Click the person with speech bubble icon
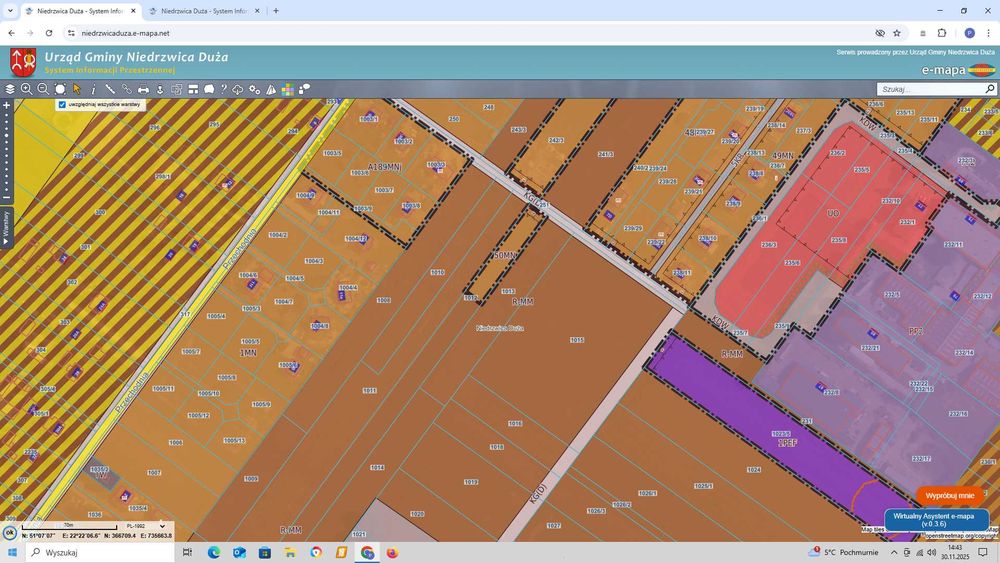 [304, 89]
